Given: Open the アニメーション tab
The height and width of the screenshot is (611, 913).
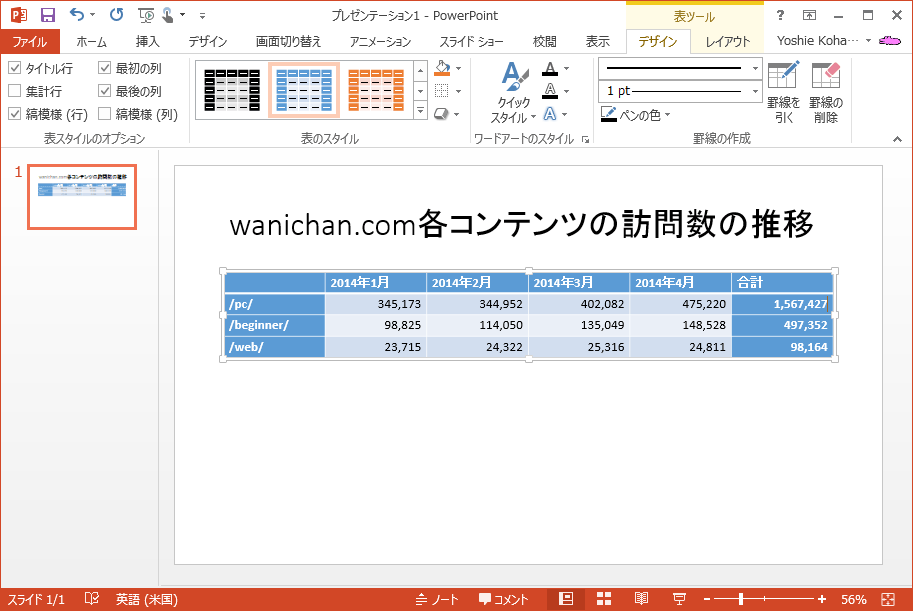Looking at the screenshot, I should pyautogui.click(x=380, y=41).
